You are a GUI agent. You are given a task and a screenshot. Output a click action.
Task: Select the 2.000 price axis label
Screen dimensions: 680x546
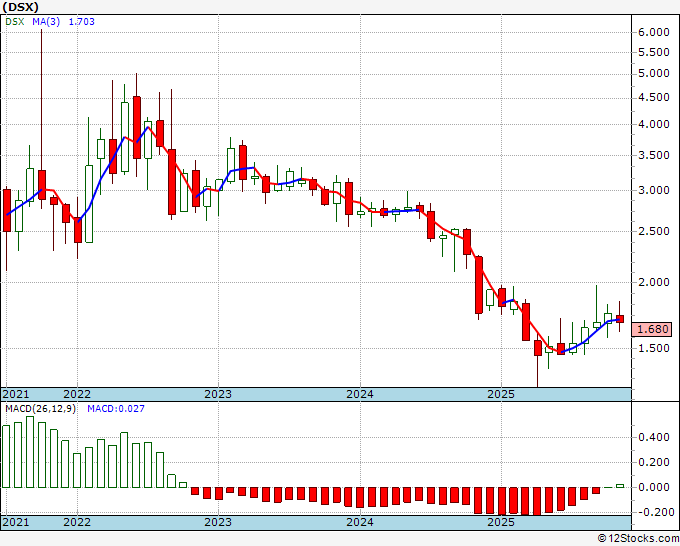654,282
